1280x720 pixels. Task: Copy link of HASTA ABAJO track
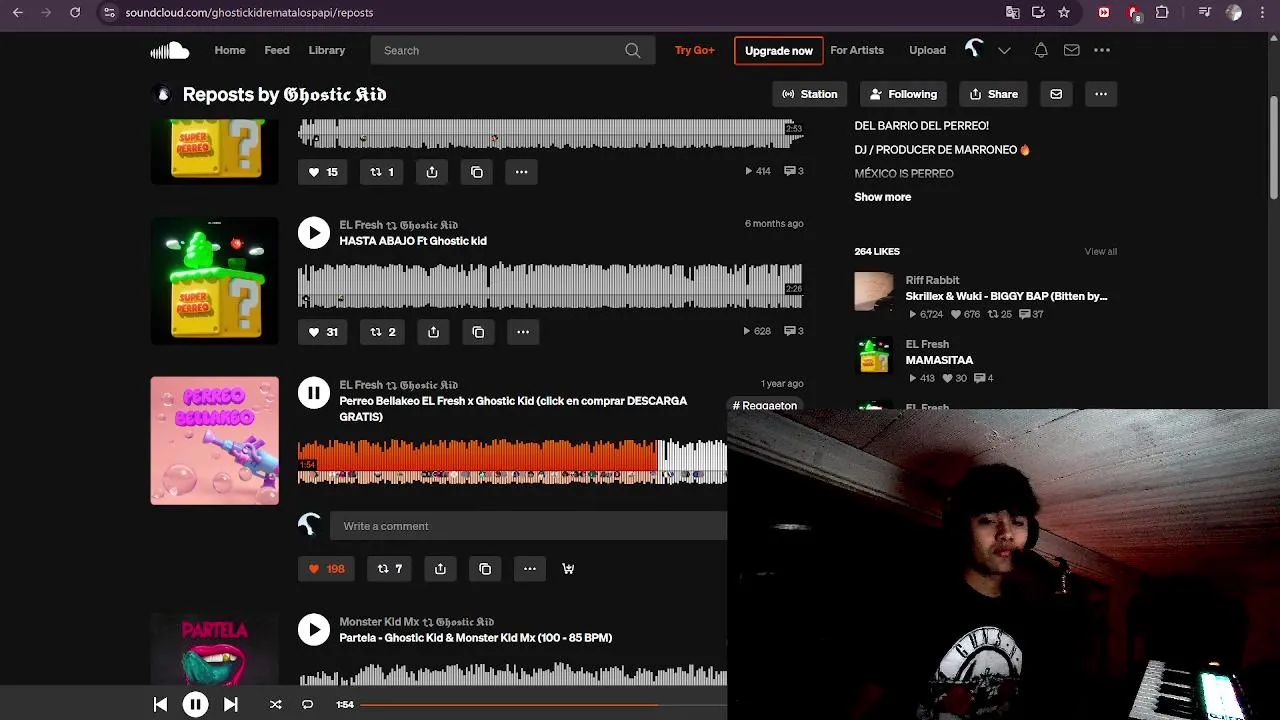478,332
